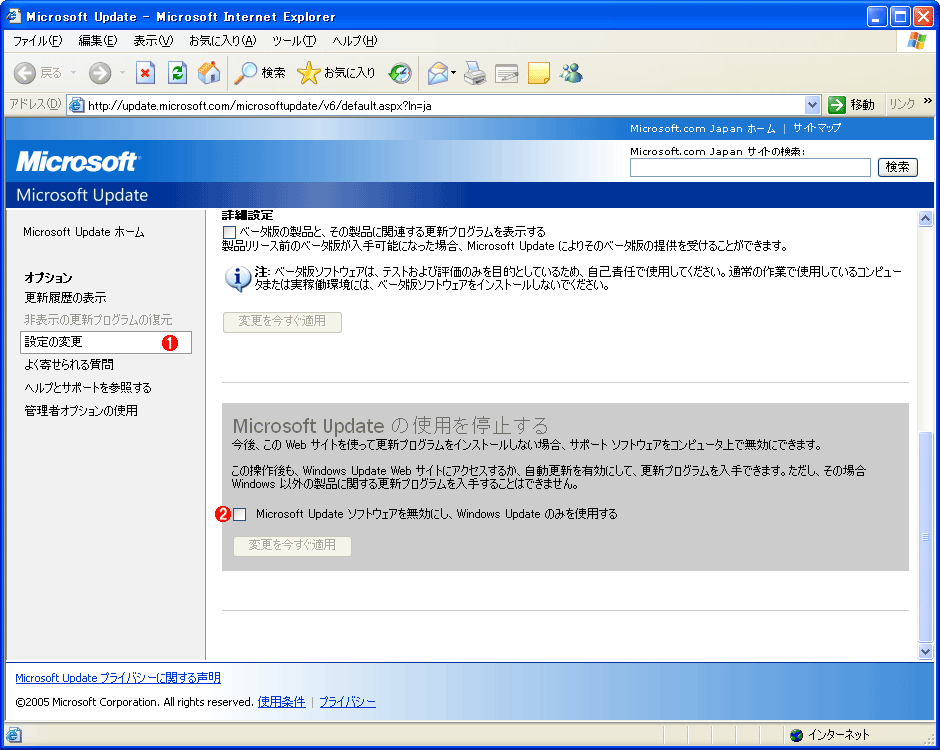Click the Stop page loading icon

tap(145, 73)
